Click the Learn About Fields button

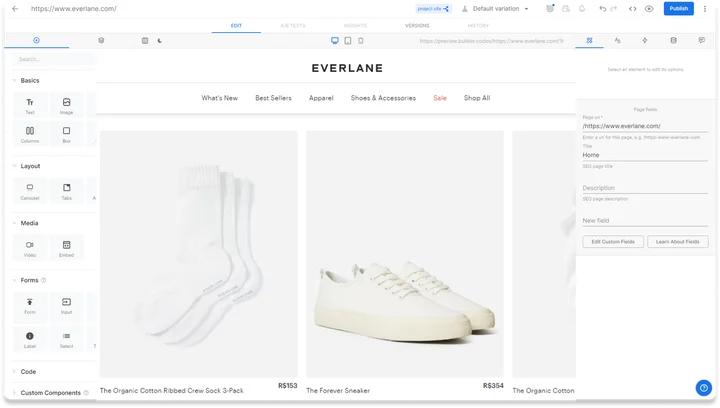(x=677, y=241)
